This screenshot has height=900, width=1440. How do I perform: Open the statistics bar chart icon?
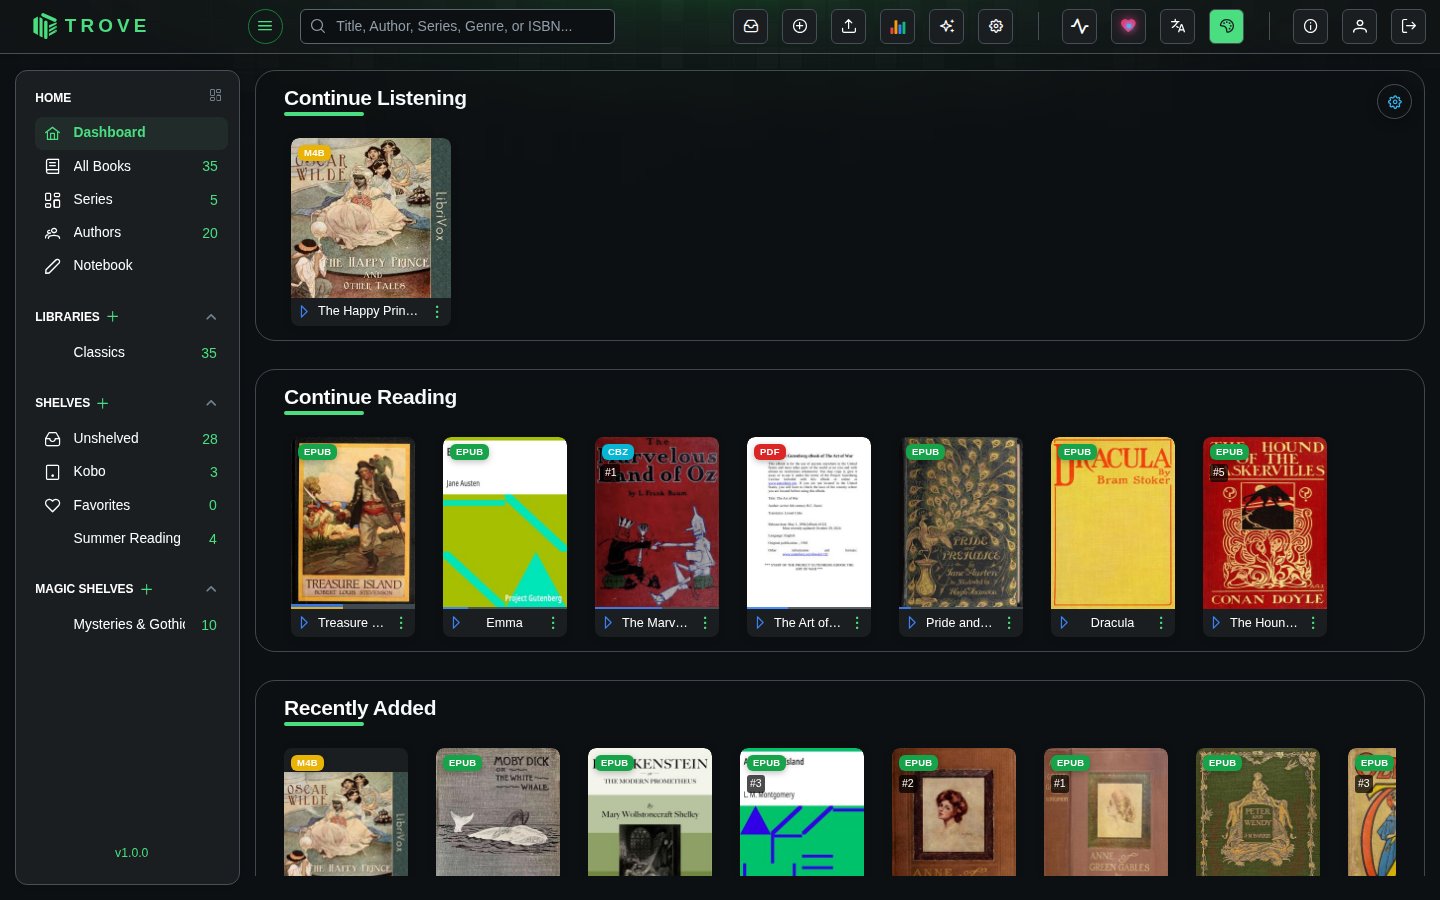(898, 27)
